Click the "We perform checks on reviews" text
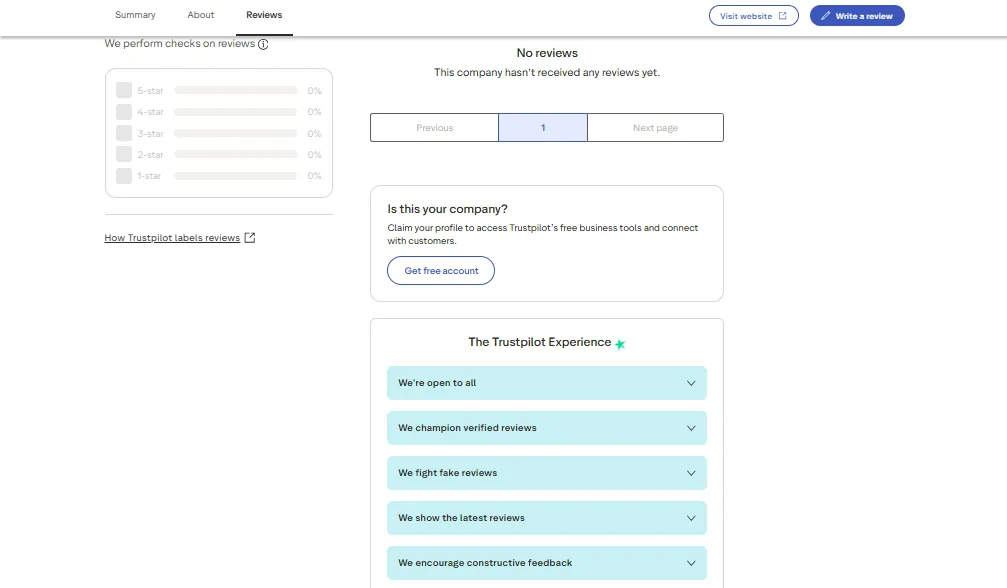The height and width of the screenshot is (588, 1007). [180, 44]
